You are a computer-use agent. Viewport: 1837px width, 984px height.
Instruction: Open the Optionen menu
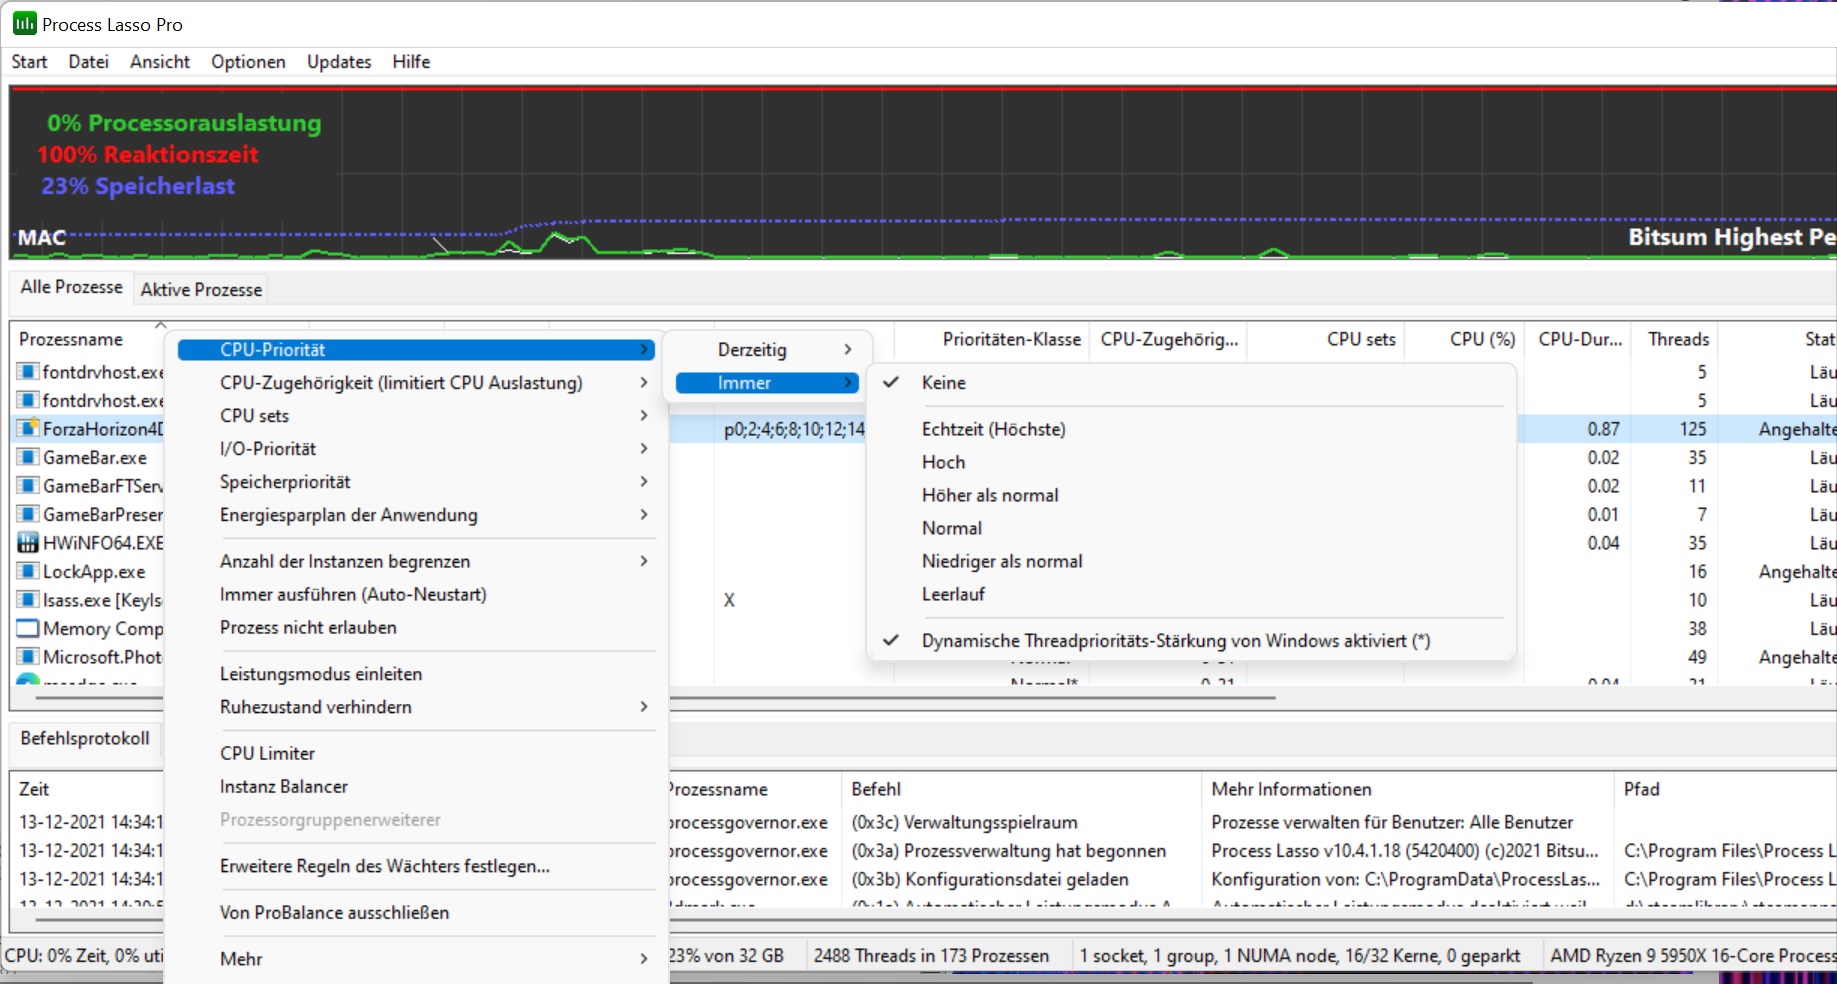(248, 62)
